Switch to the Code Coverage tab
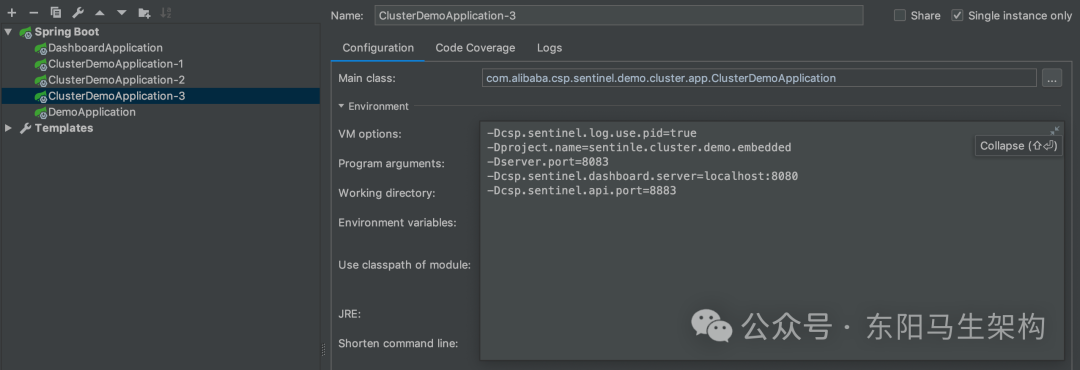This screenshot has width=1080, height=370. [475, 48]
